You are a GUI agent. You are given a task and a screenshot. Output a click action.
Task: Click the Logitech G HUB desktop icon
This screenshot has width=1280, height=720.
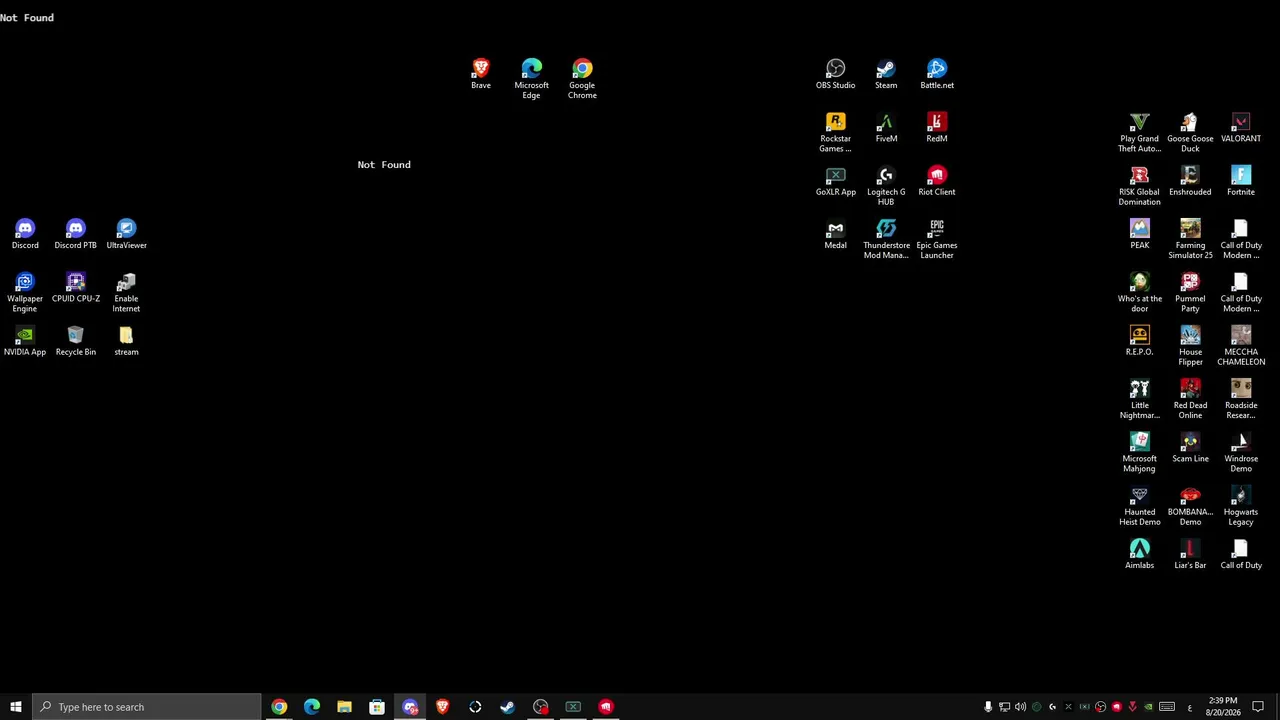[x=886, y=186]
